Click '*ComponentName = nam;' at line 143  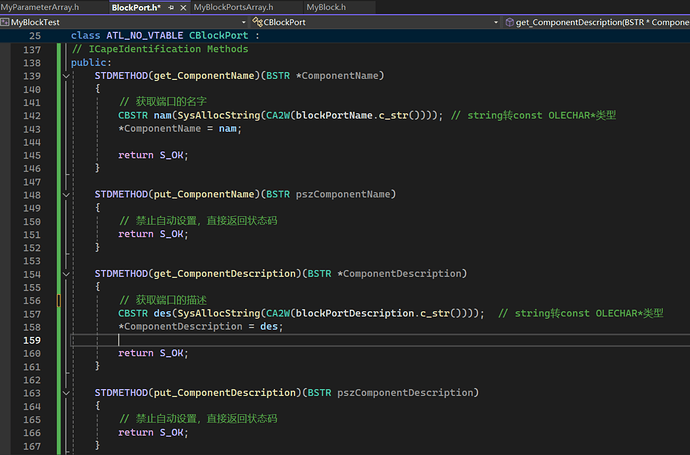(180, 128)
